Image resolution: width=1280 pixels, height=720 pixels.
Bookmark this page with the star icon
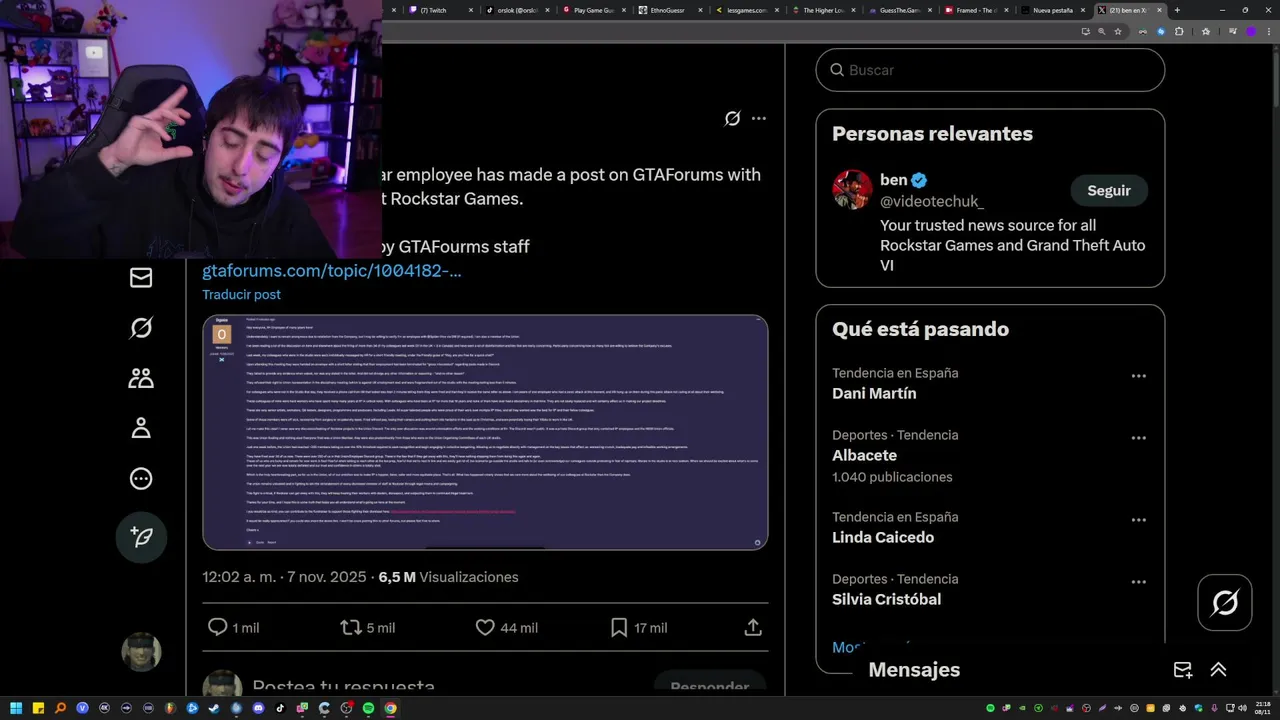click(x=1118, y=31)
